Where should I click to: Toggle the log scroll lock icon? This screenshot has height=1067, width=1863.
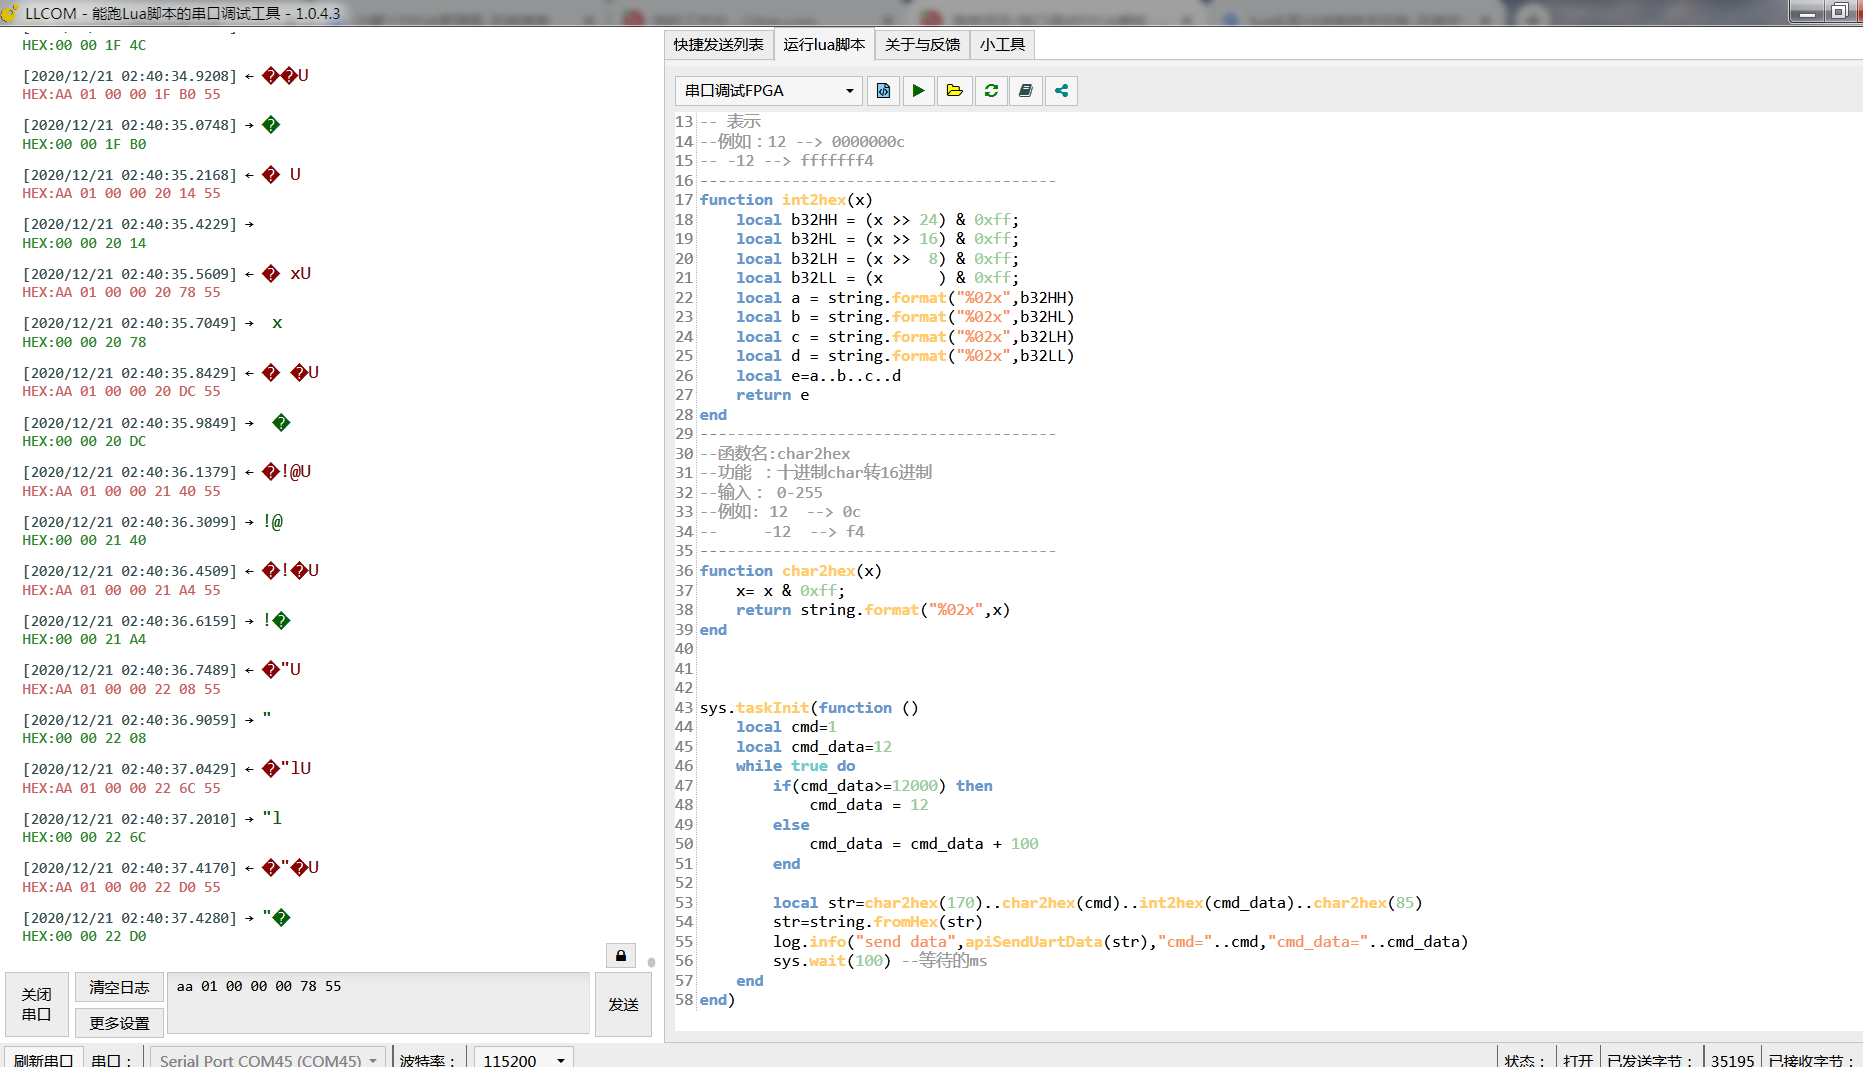pyautogui.click(x=620, y=956)
